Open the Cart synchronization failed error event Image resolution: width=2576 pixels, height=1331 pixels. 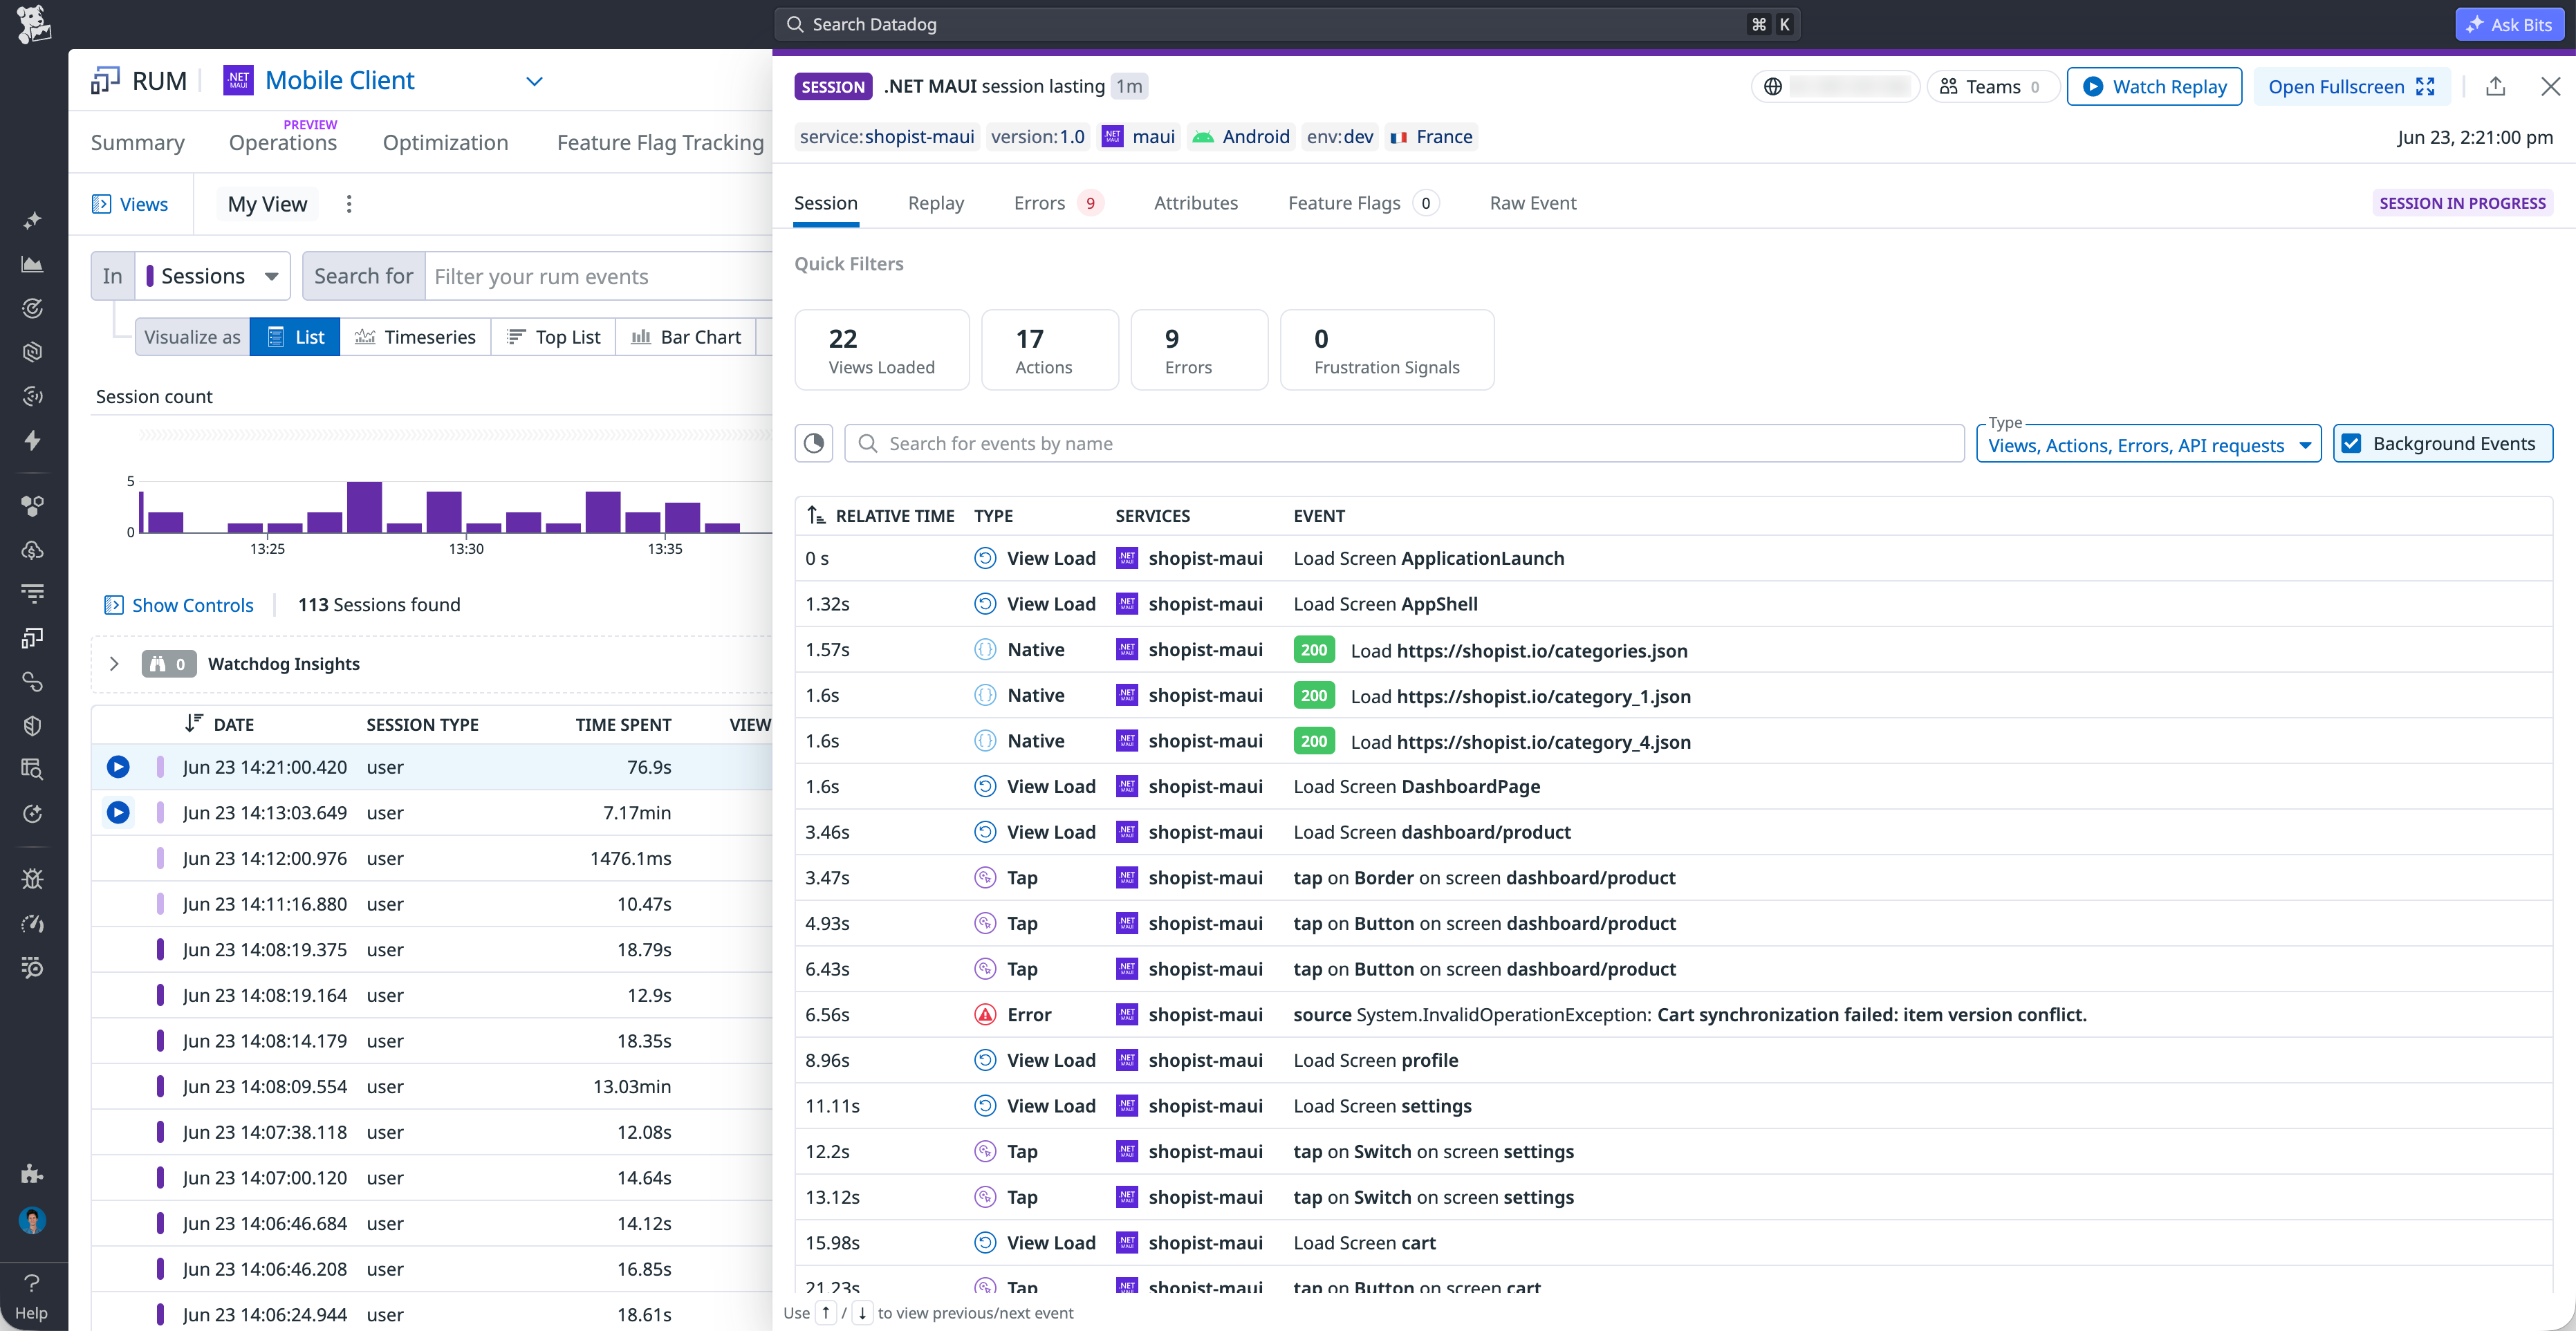(1674, 1015)
